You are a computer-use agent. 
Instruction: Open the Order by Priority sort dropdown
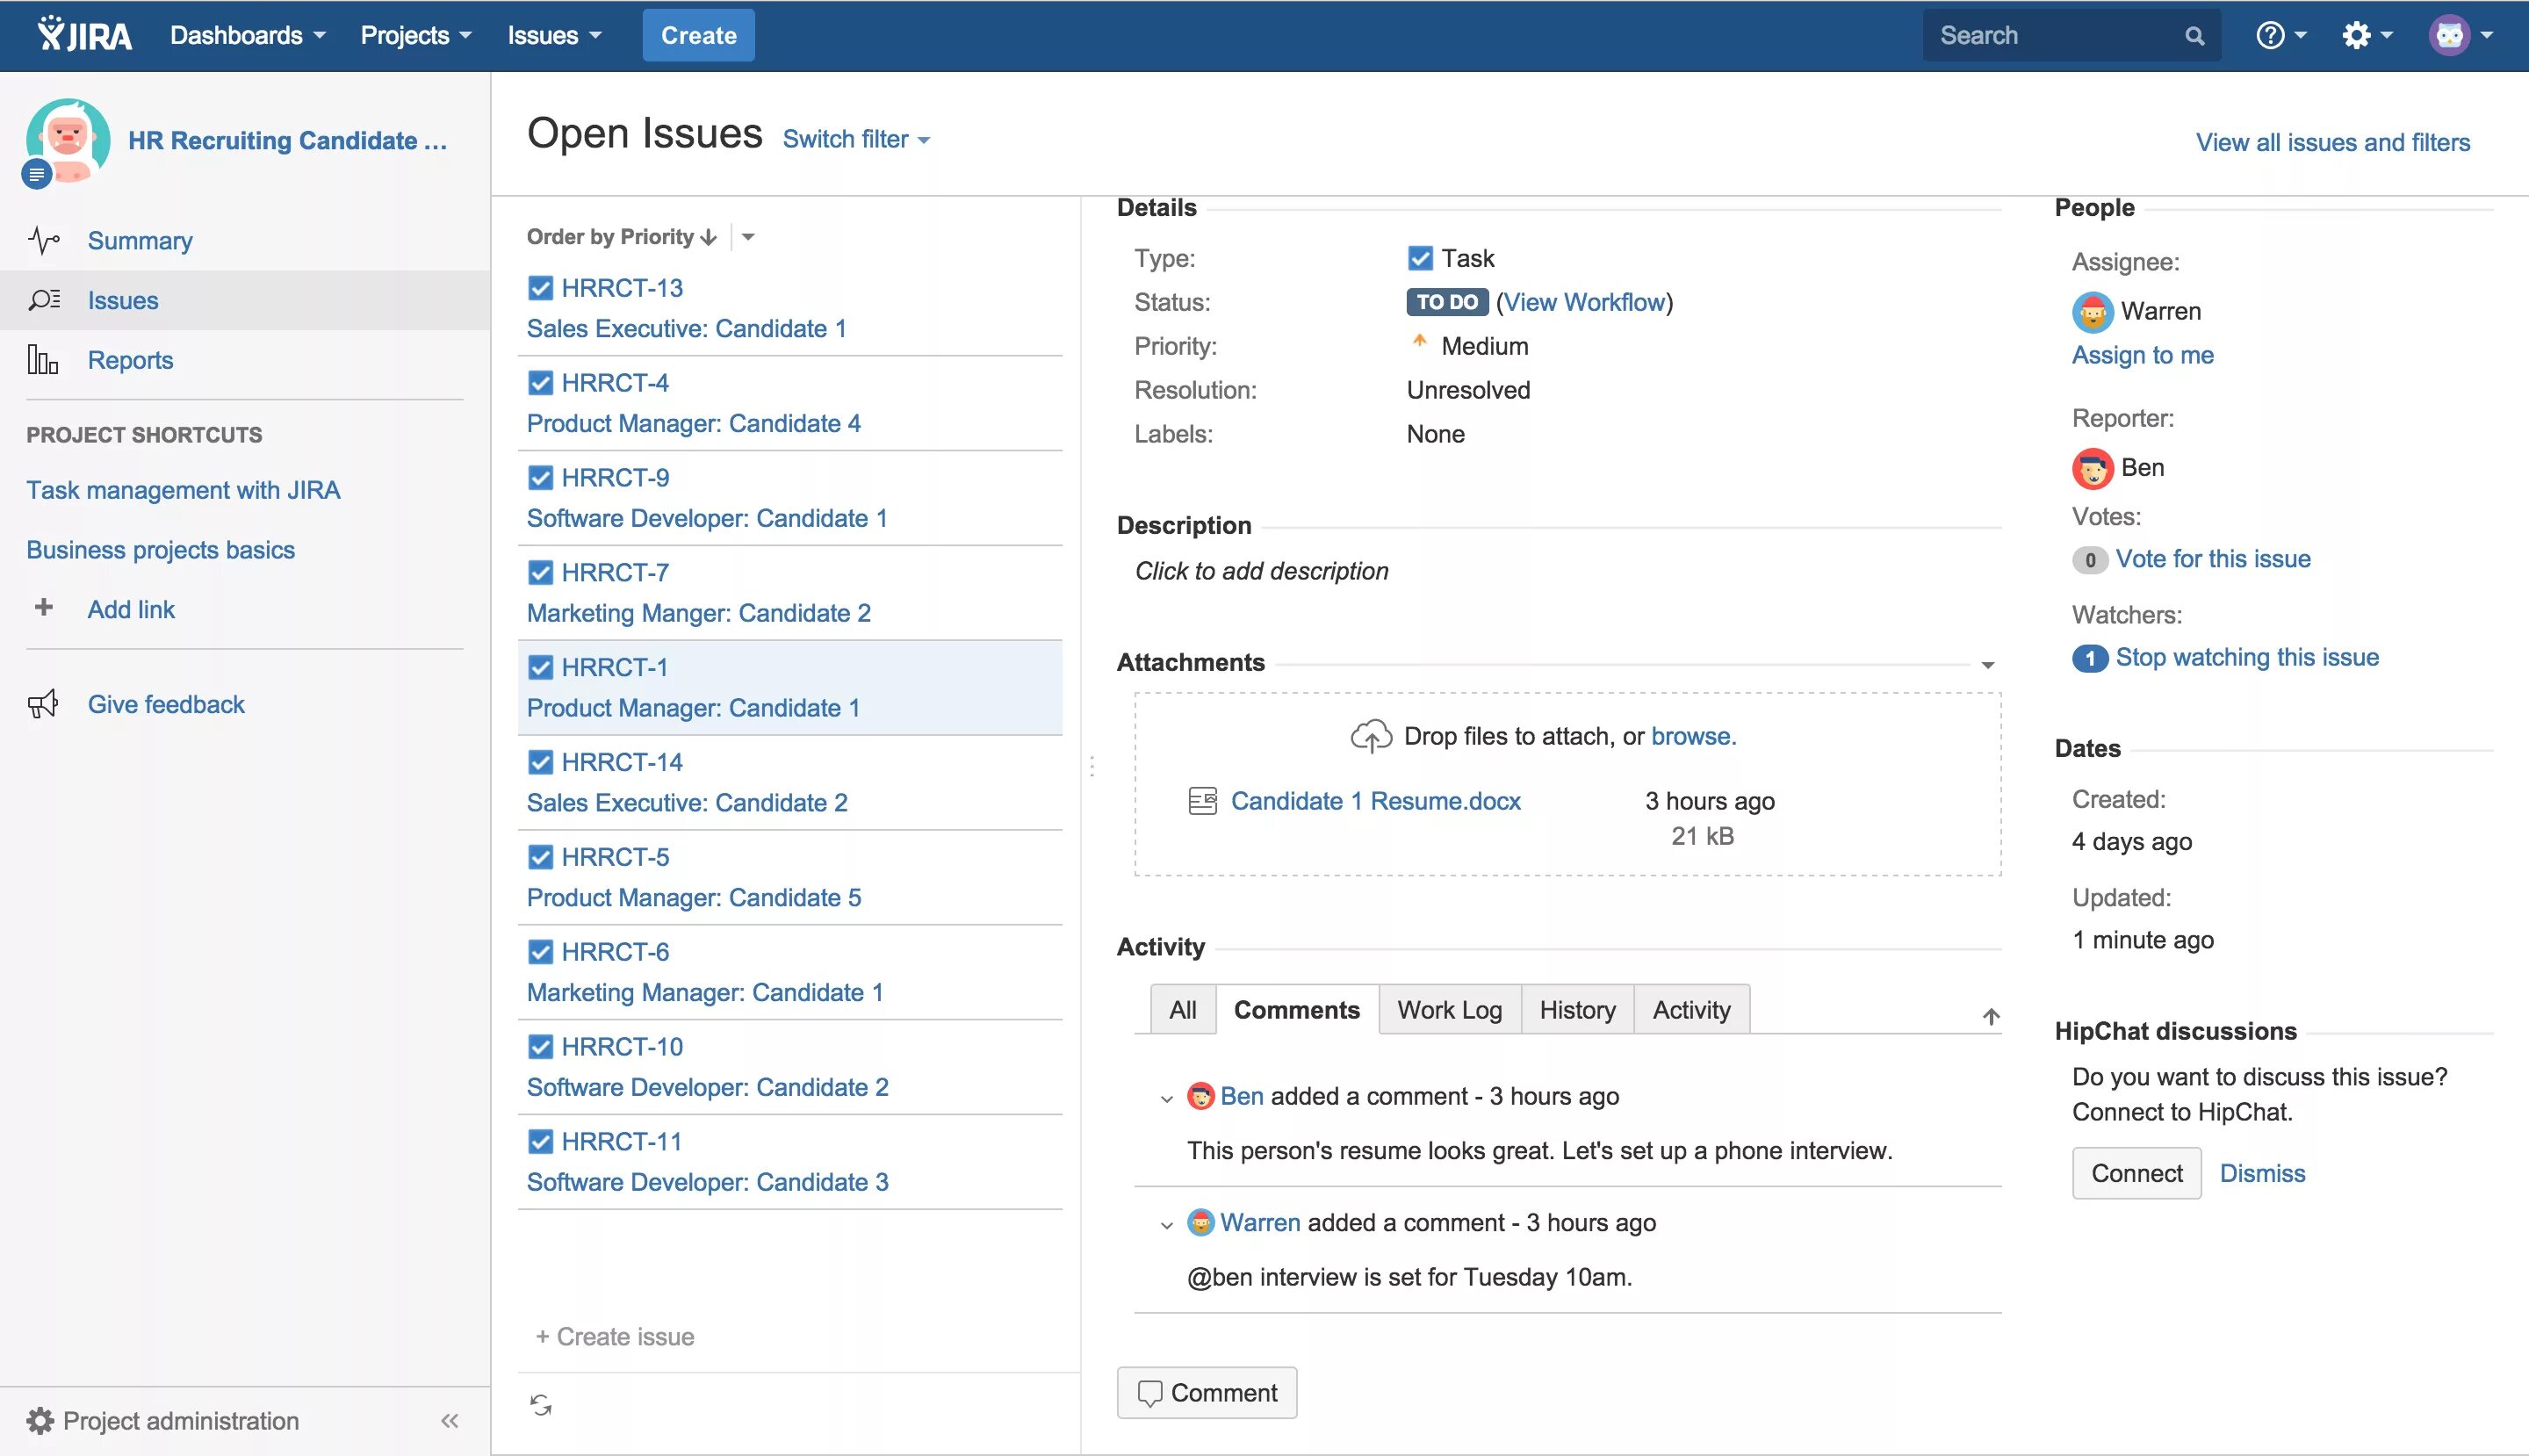749,236
